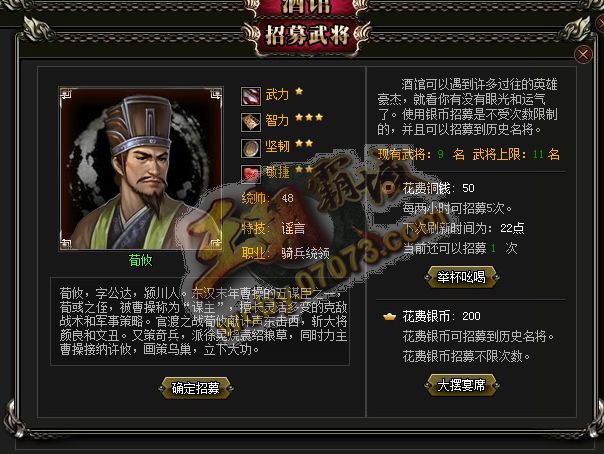Confirm recruitment with 确定招募 button
The width and height of the screenshot is (604, 454).
point(196,388)
